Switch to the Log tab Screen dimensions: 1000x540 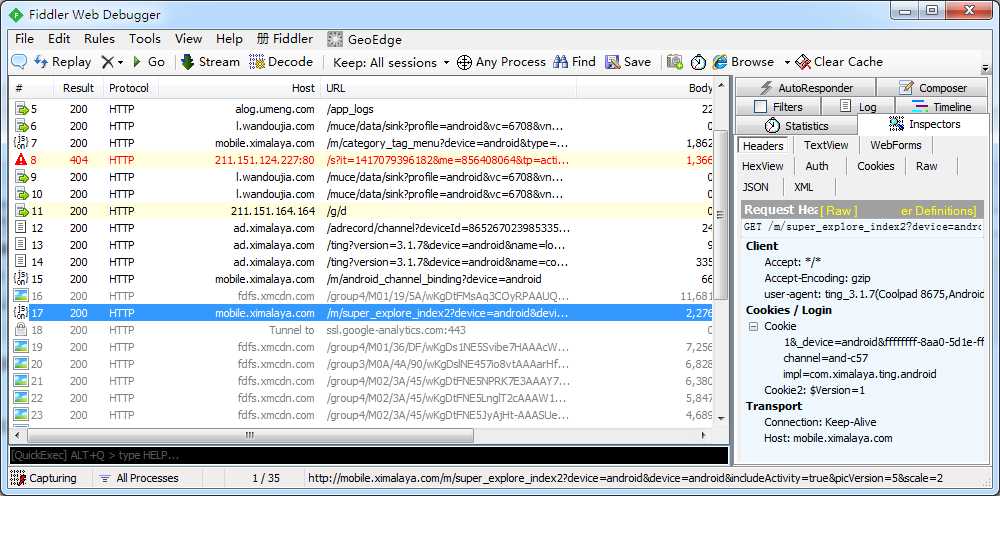click(858, 106)
